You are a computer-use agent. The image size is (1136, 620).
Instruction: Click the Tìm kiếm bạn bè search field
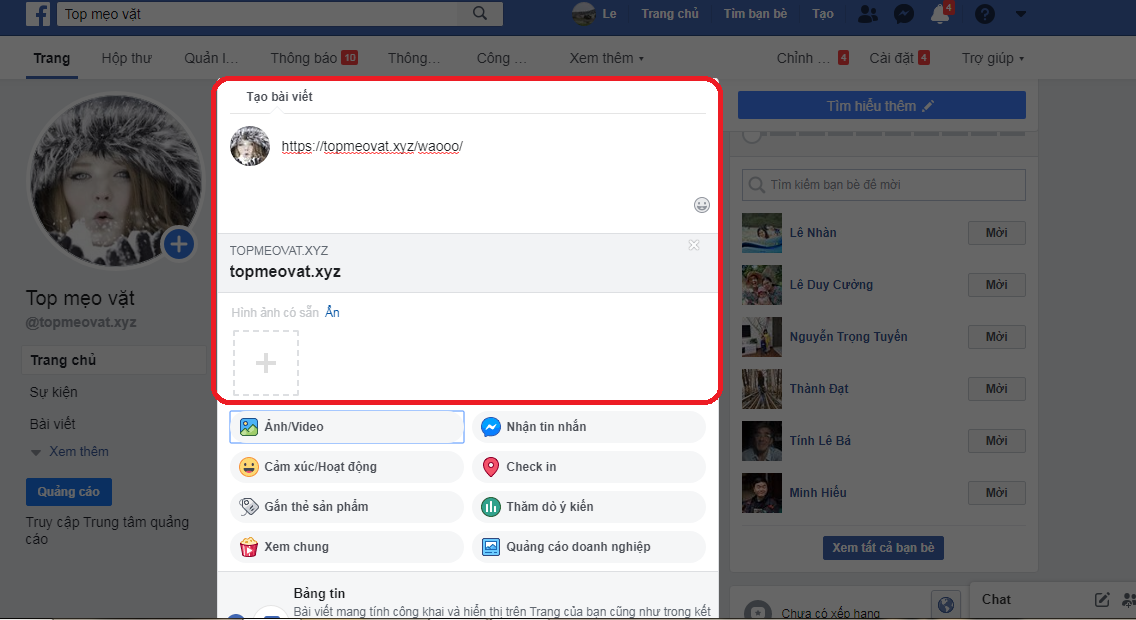[884, 185]
